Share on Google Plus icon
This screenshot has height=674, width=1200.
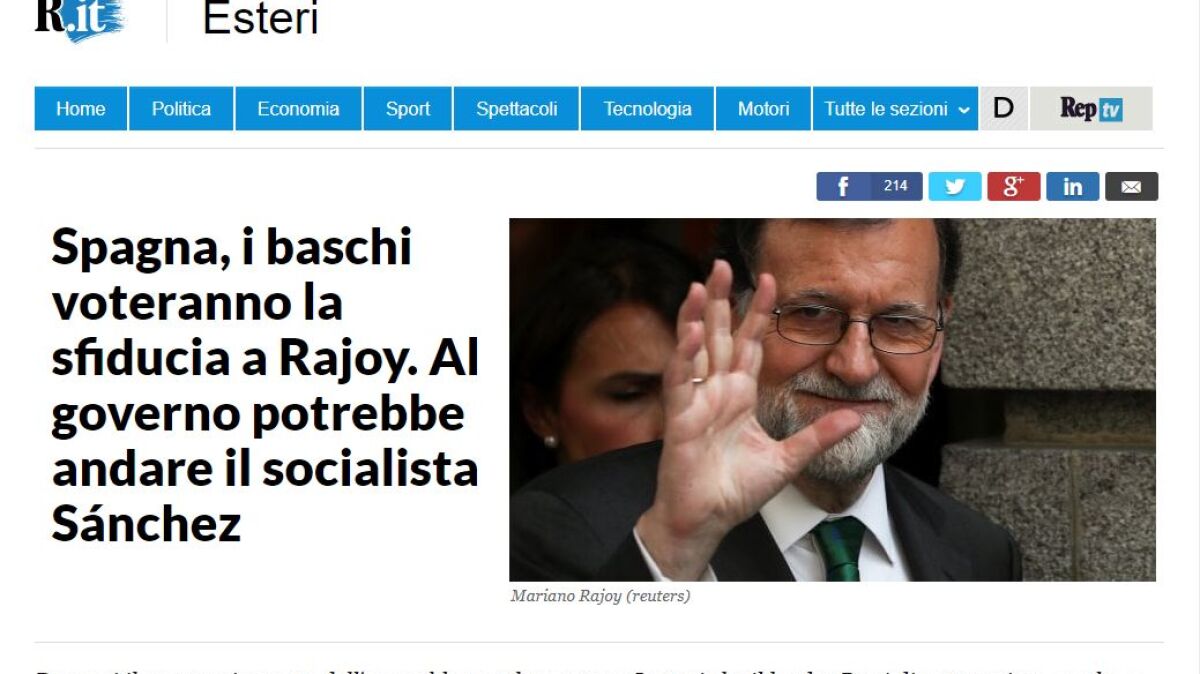1014,187
